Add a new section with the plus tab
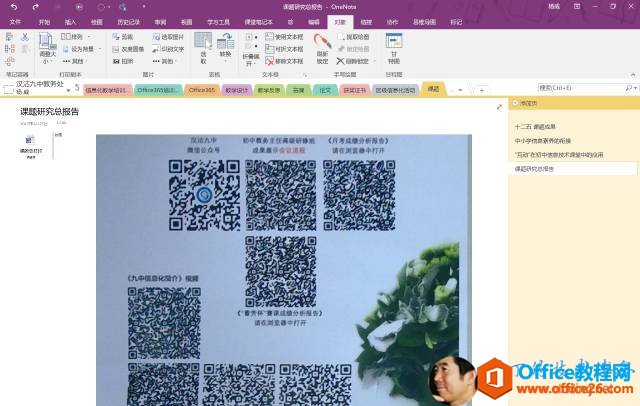The width and height of the screenshot is (640, 406). pyautogui.click(x=483, y=90)
